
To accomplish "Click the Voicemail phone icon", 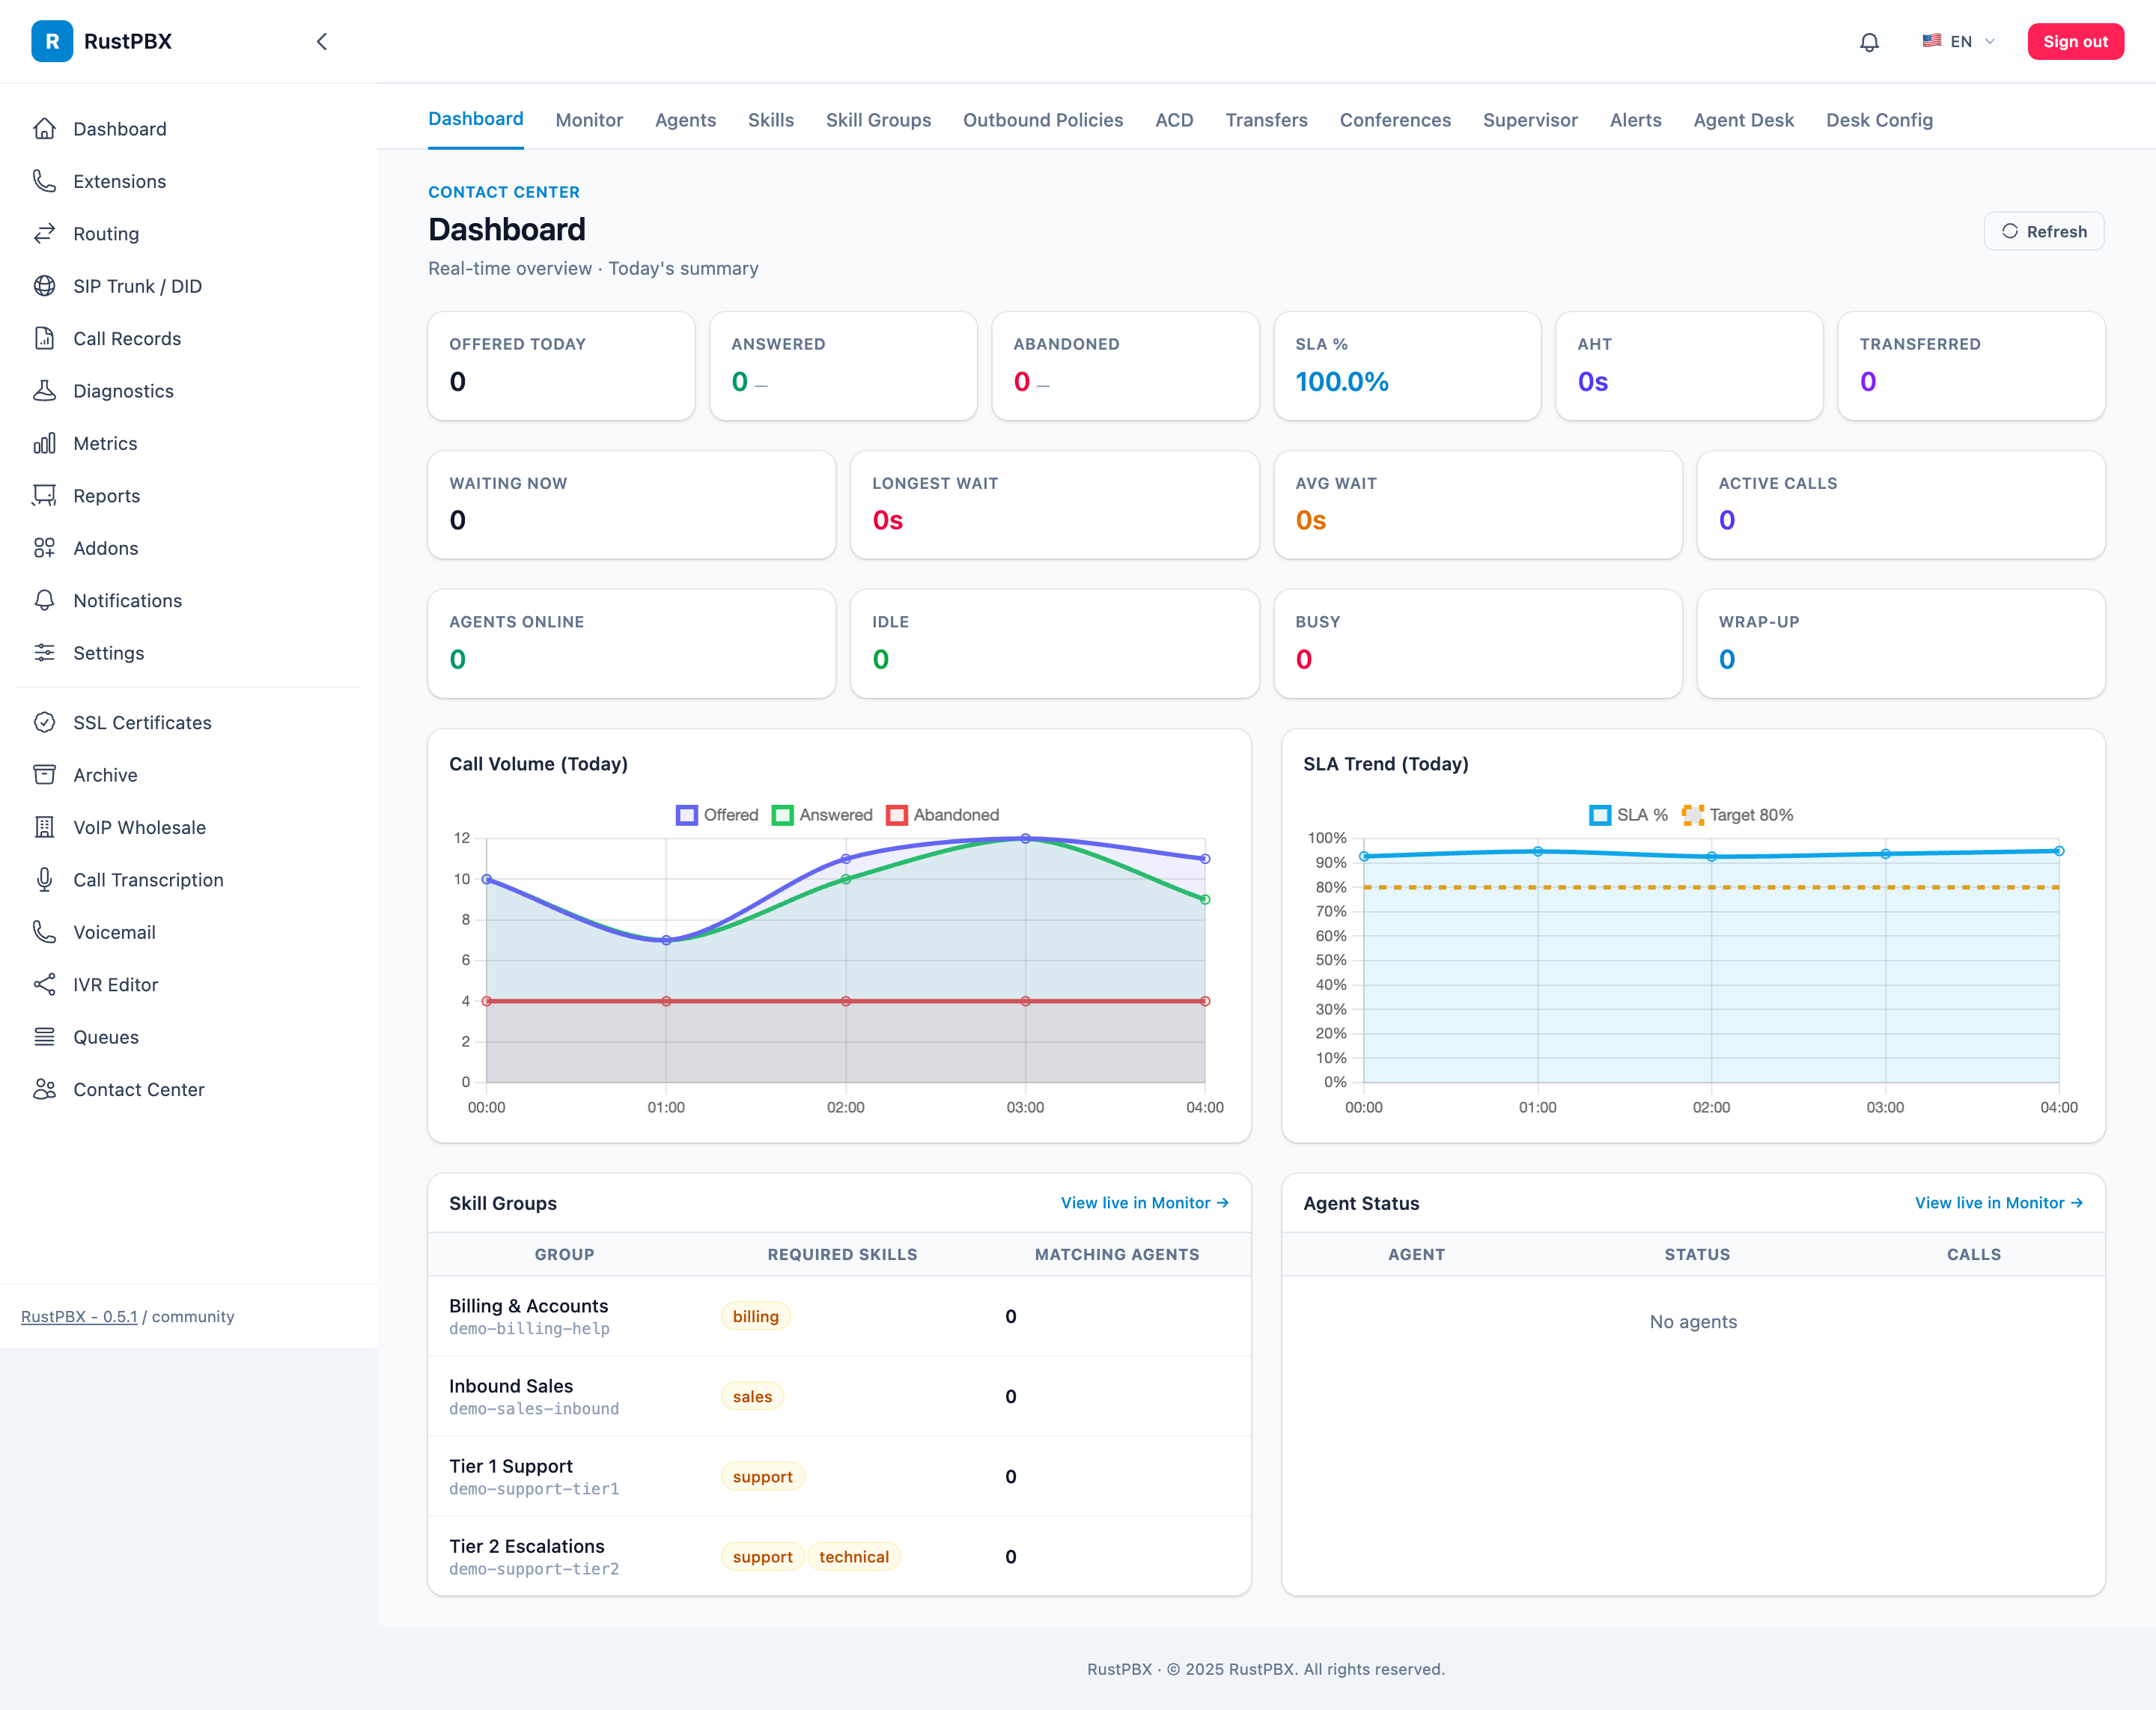I will coord(44,932).
